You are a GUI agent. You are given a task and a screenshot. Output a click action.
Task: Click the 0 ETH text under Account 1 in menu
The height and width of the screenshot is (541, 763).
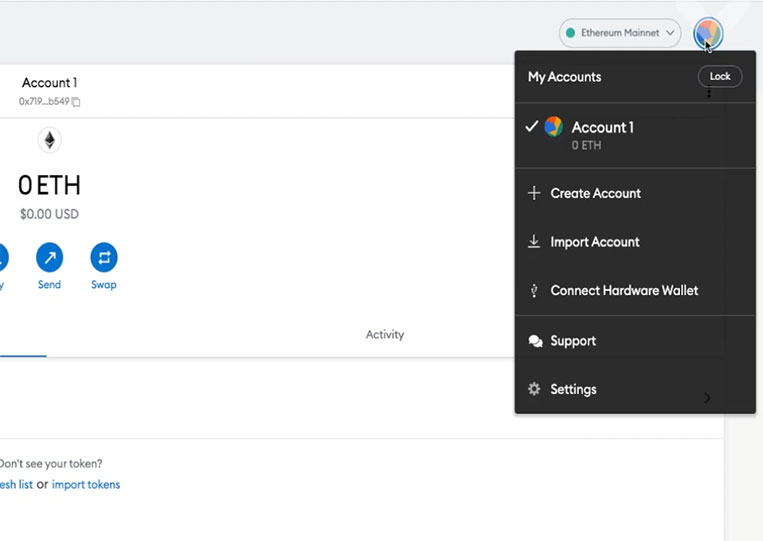[x=586, y=145]
